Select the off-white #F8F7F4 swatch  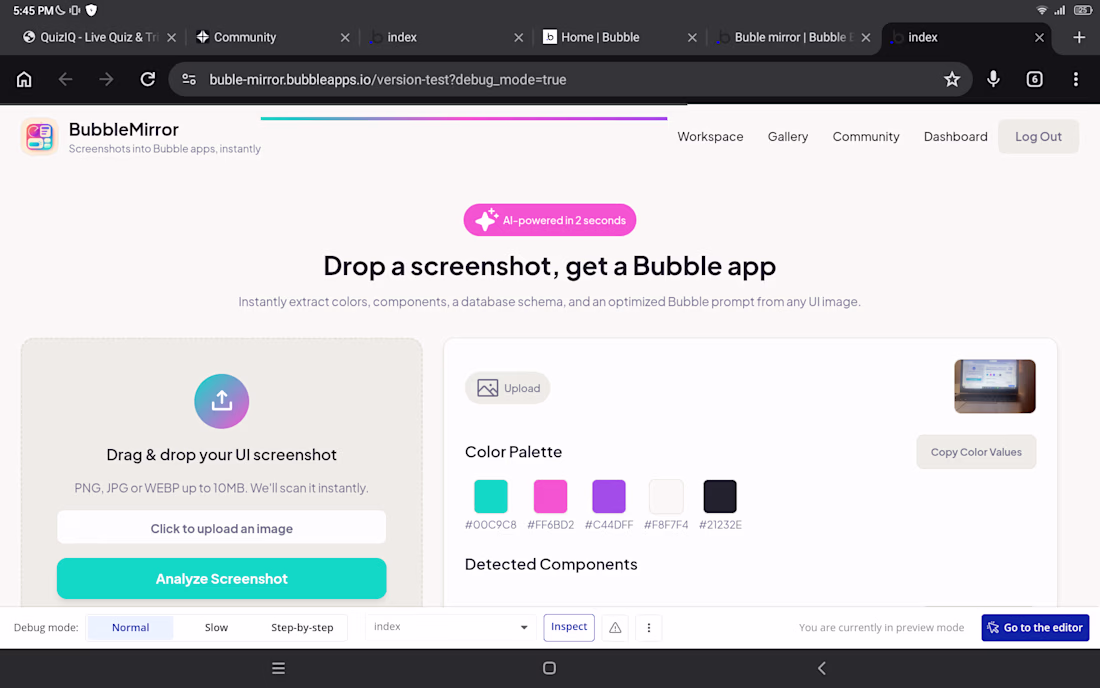tap(666, 497)
